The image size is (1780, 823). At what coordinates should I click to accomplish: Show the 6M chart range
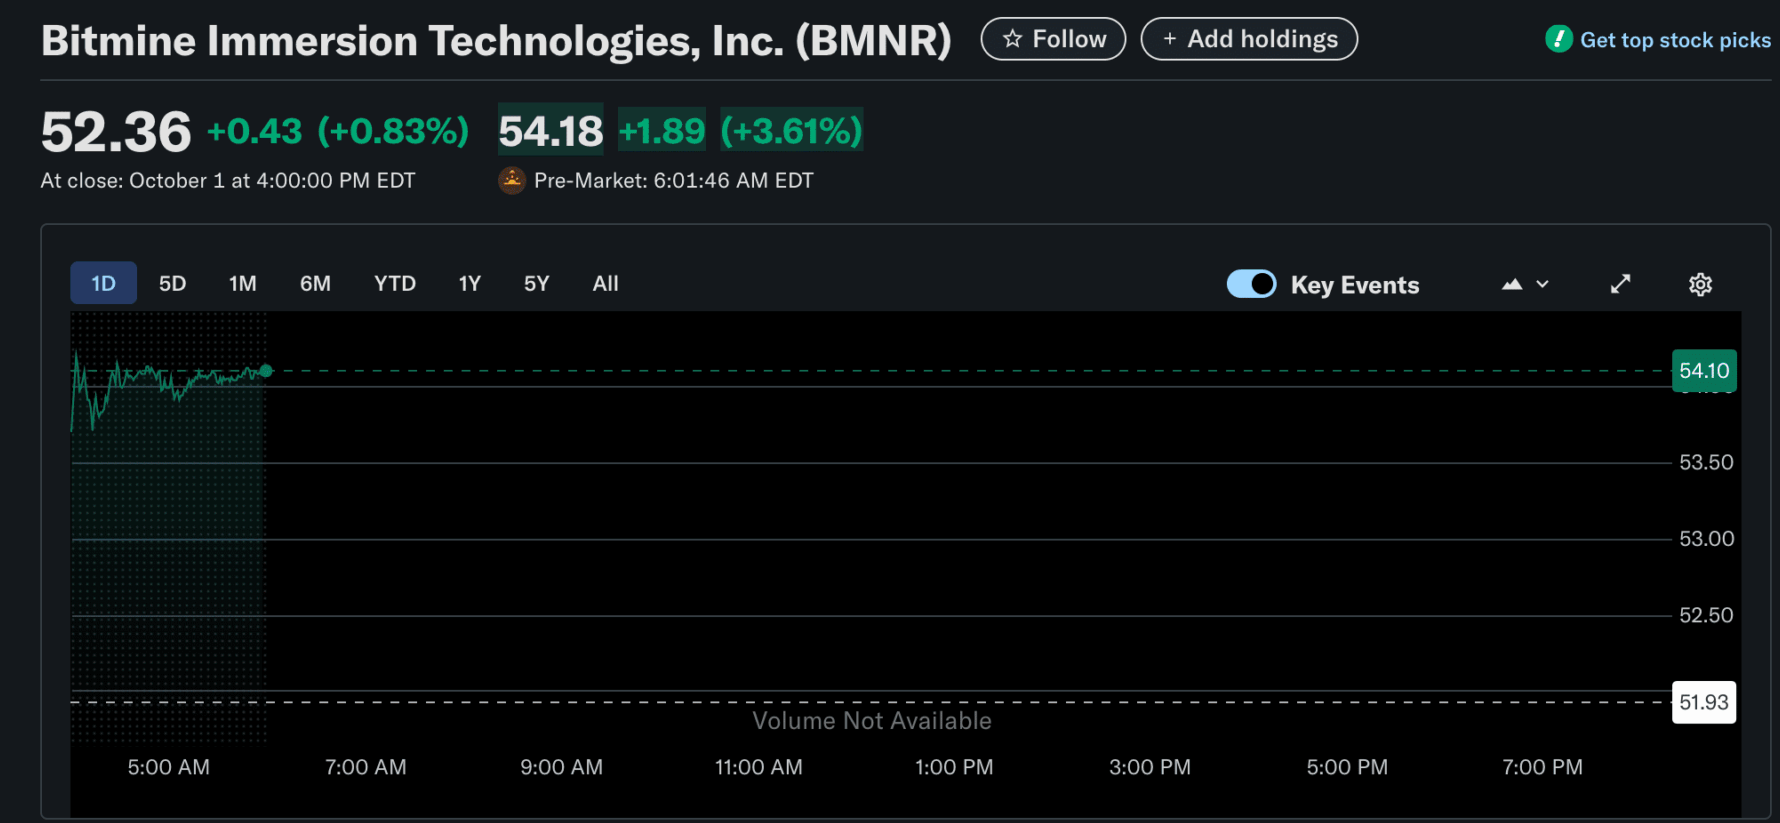pyautogui.click(x=315, y=284)
